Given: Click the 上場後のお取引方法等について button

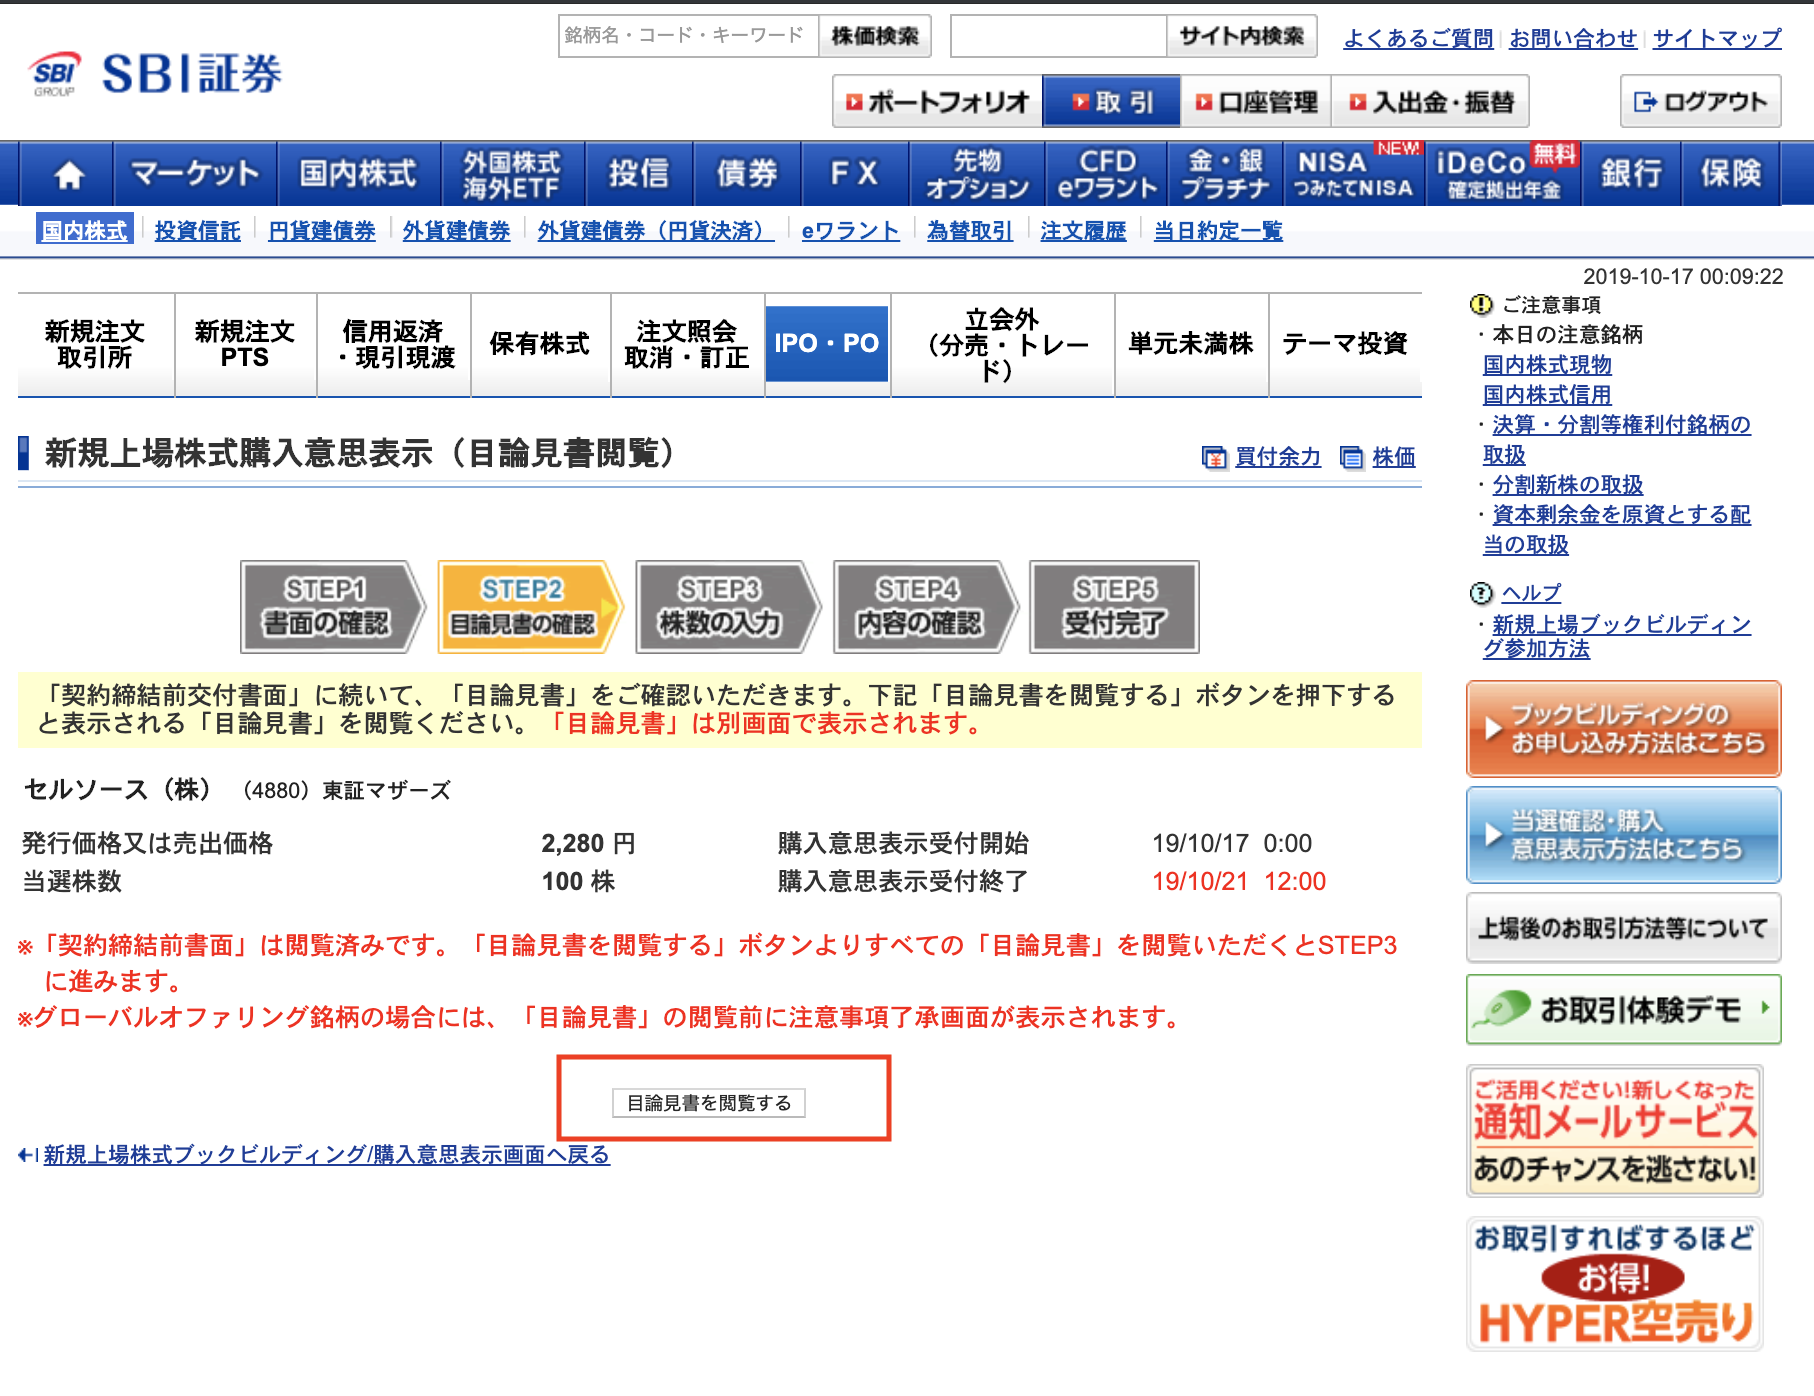Looking at the screenshot, I should [1624, 928].
